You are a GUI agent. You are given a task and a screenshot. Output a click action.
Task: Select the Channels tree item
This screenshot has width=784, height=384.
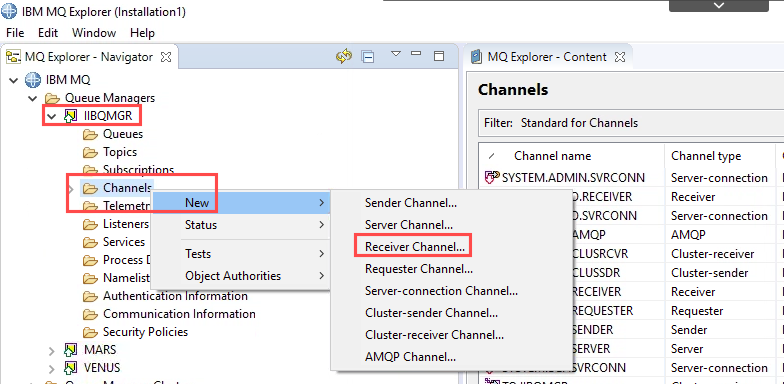point(127,188)
